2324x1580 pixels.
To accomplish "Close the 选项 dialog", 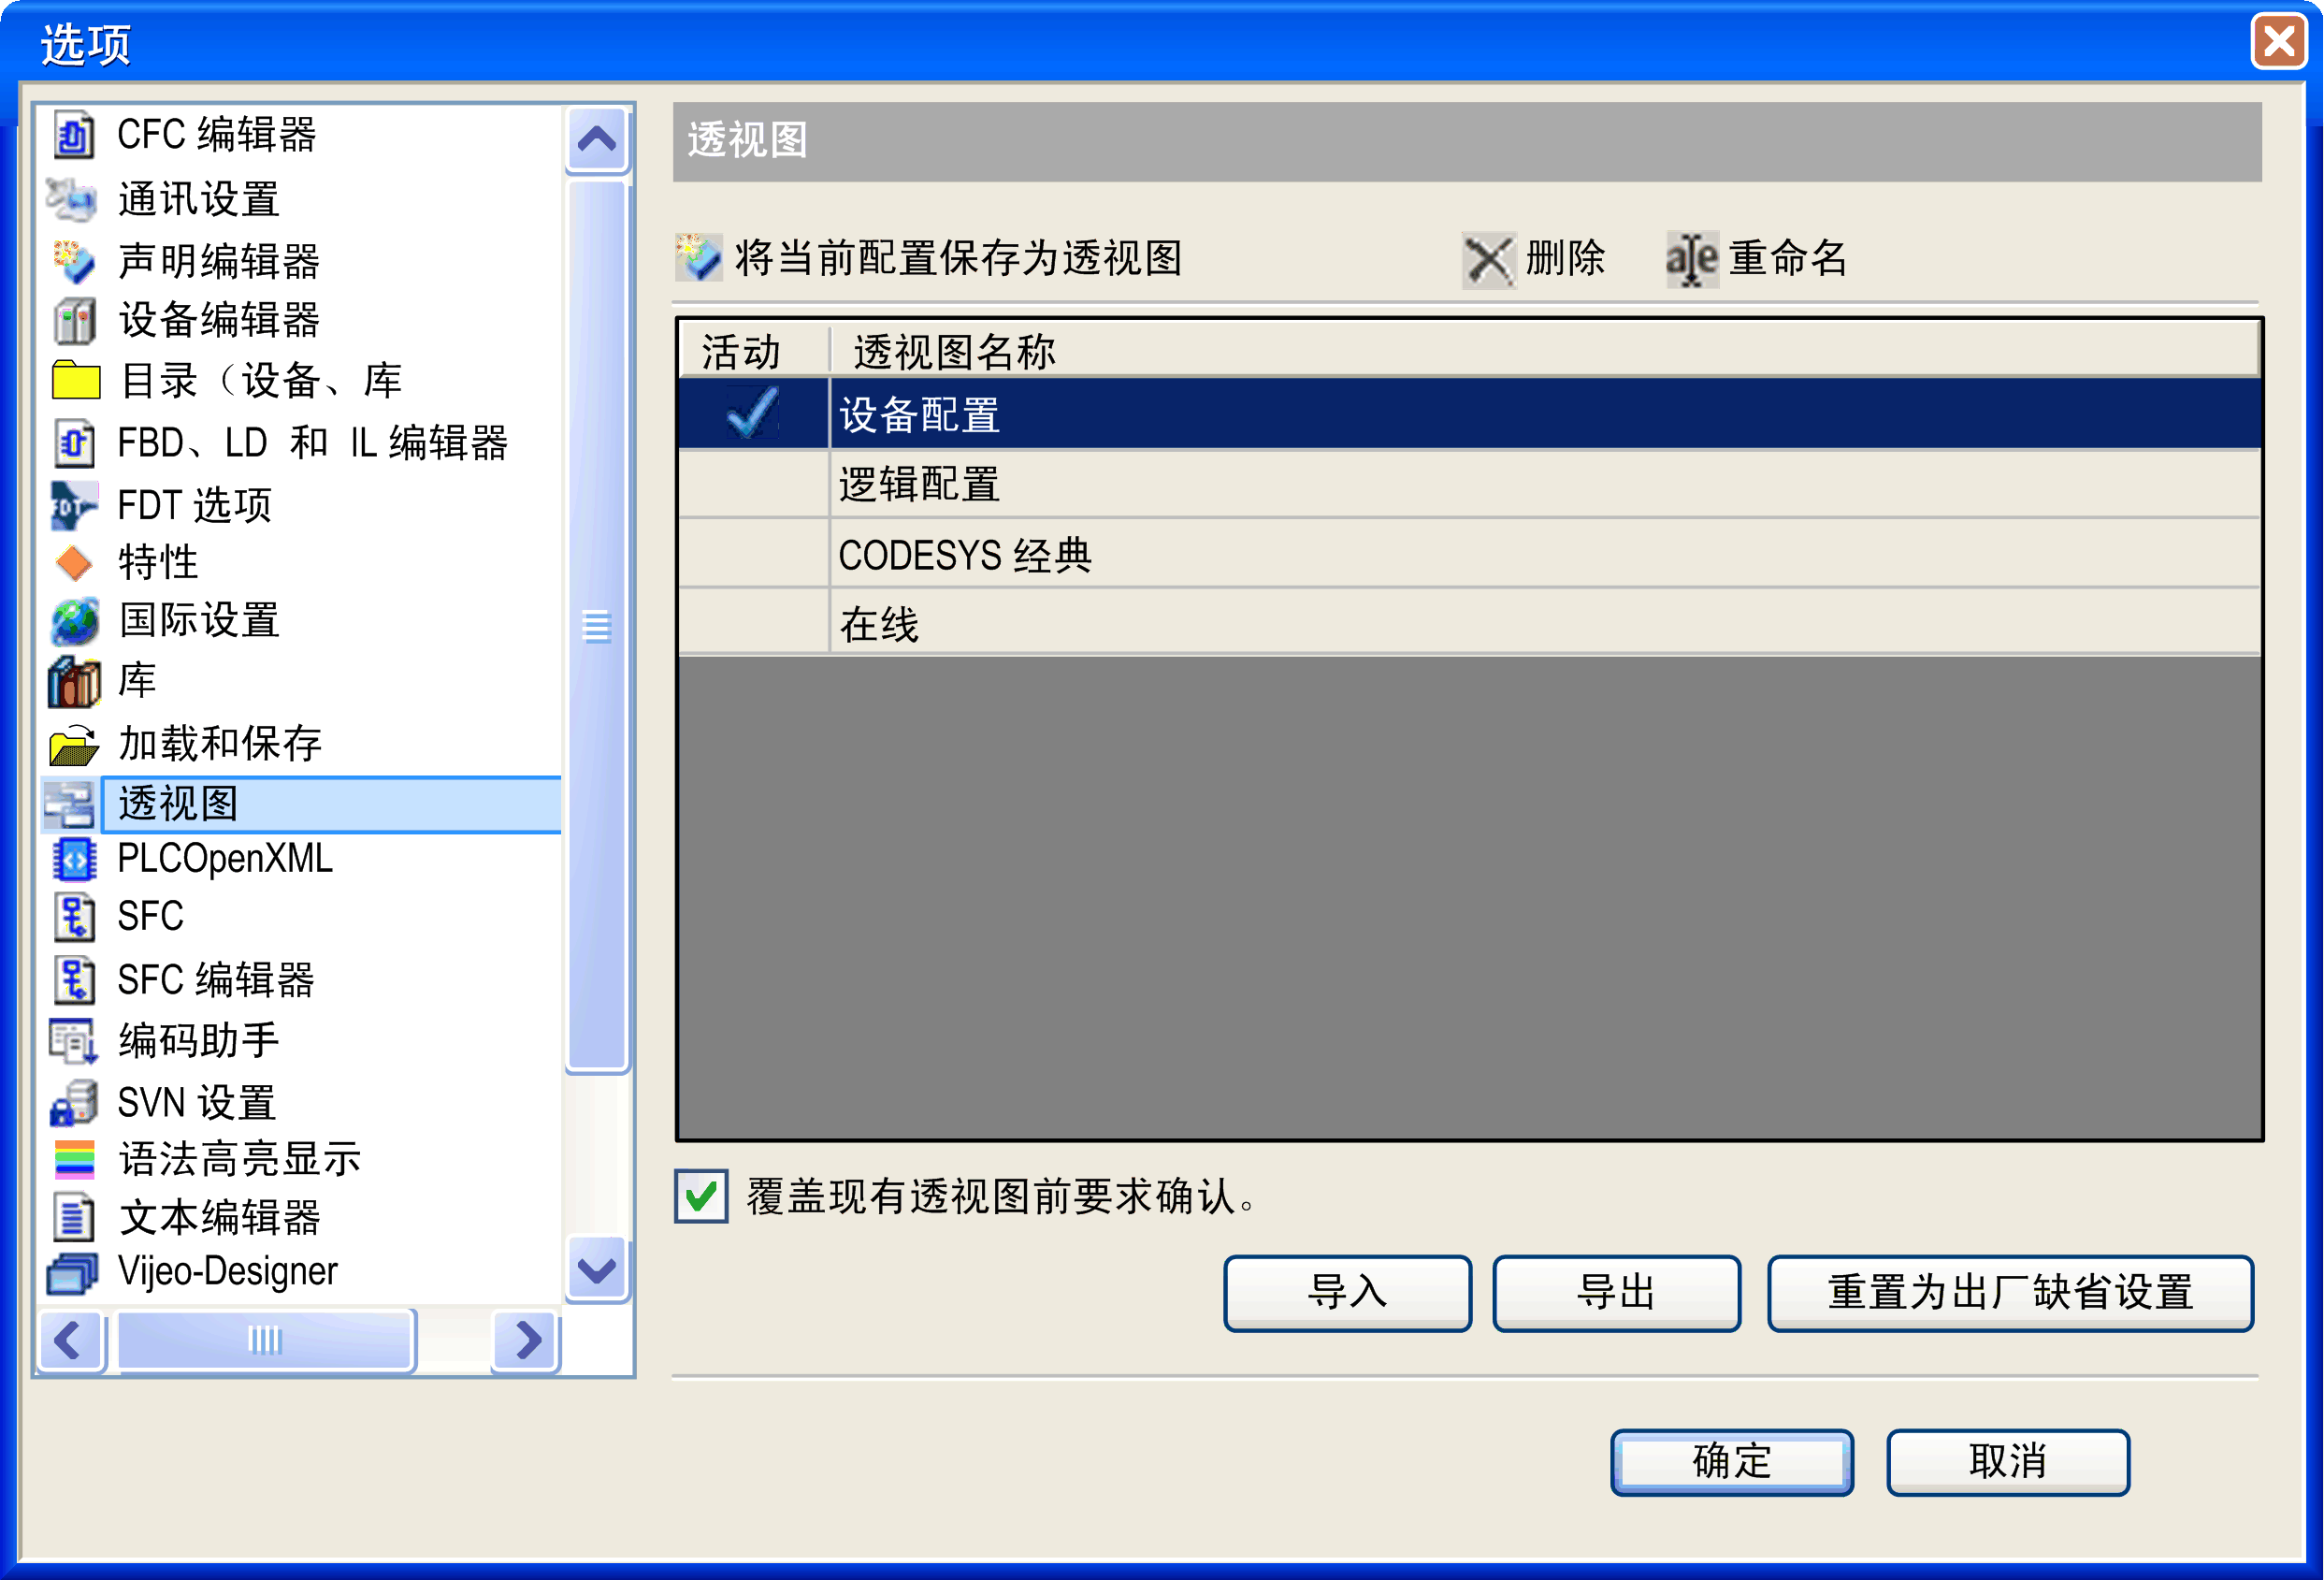I will (2278, 41).
